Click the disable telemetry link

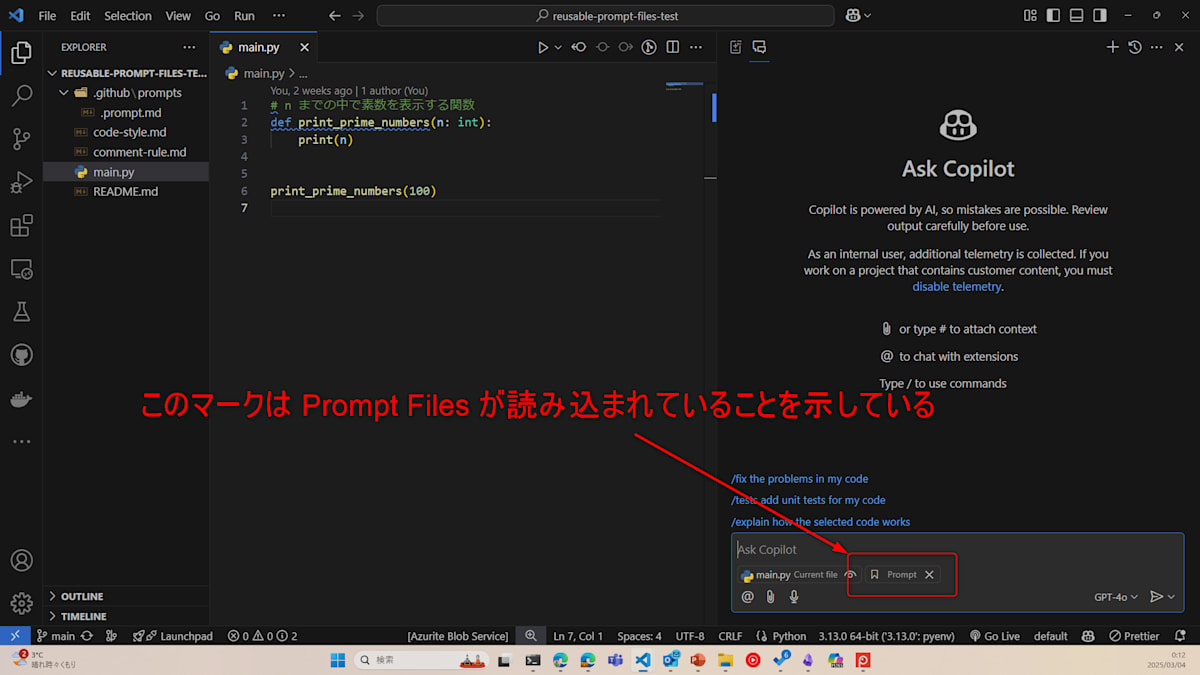(956, 286)
